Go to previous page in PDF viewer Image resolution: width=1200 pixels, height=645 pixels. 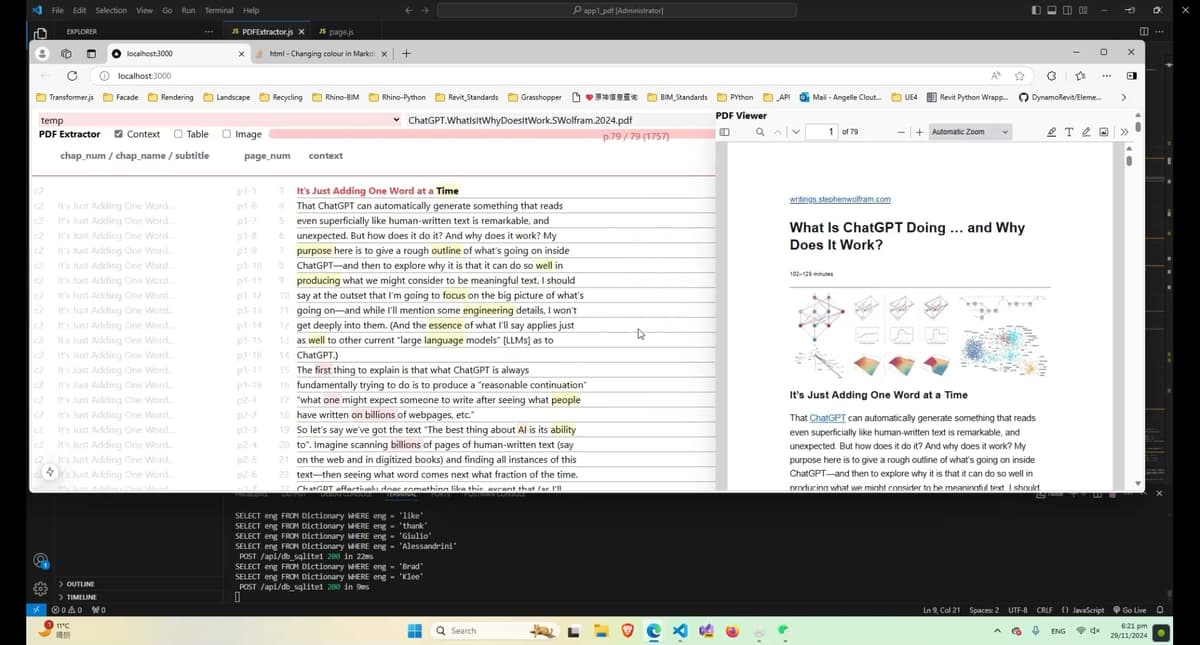pyautogui.click(x=778, y=132)
